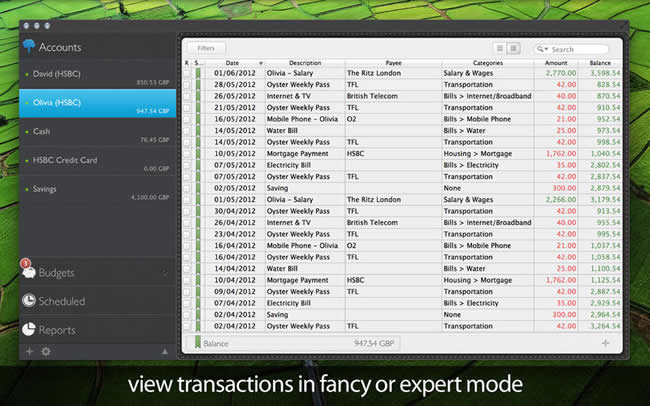Click the plus icon beside the balance bar
The image size is (650, 406).
(x=605, y=343)
